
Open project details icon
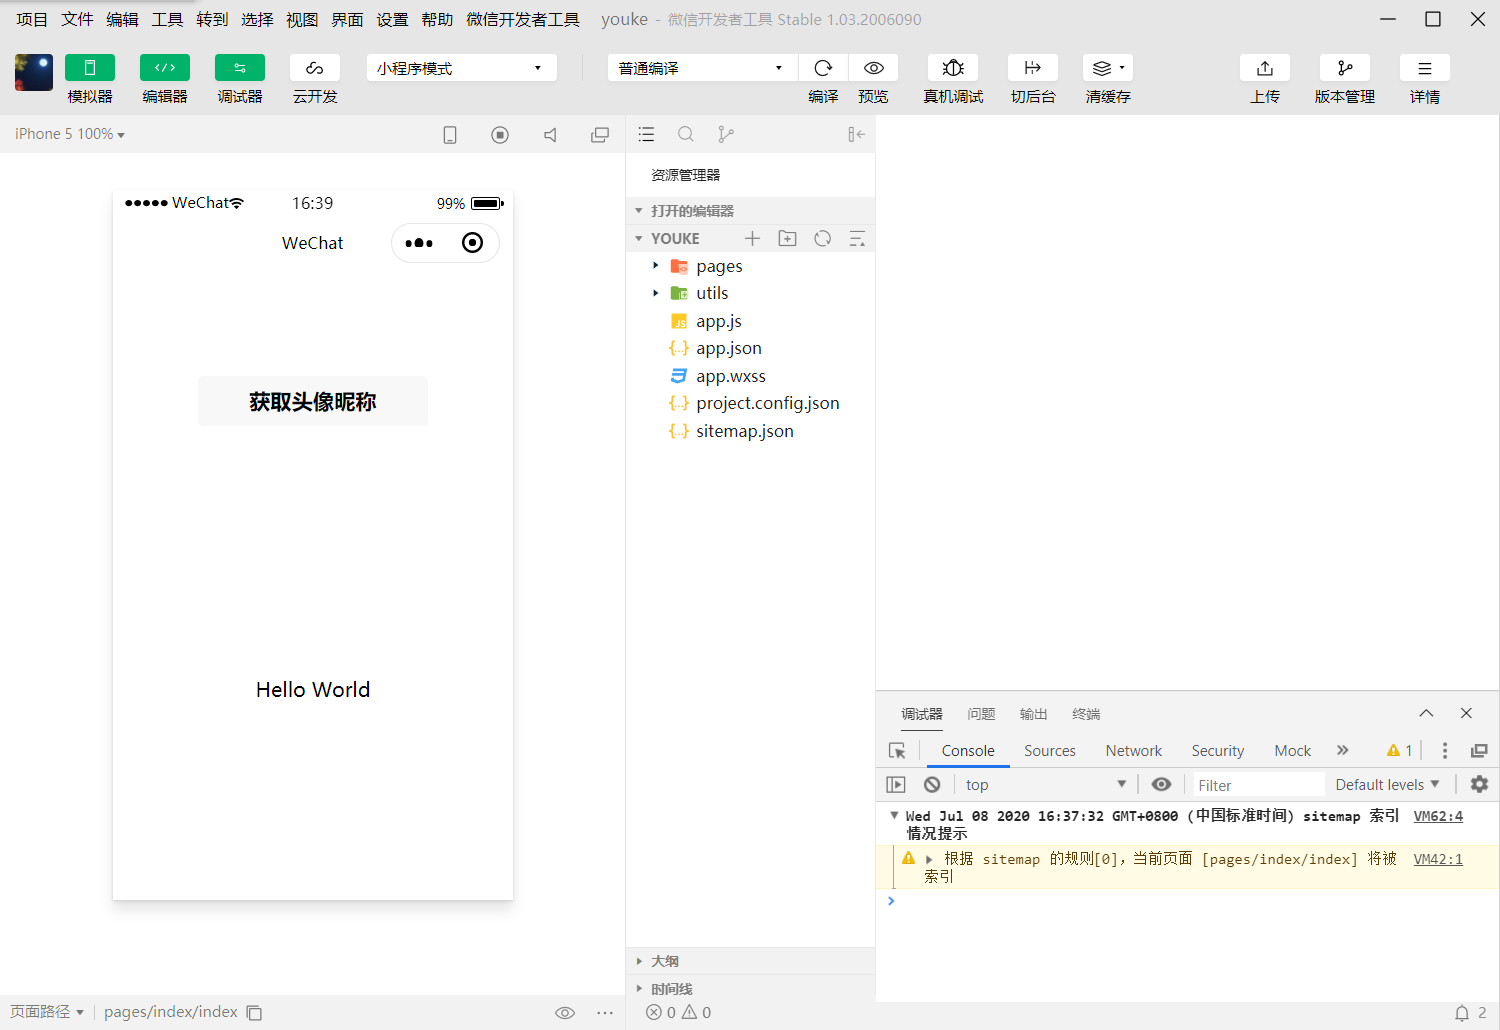pyautogui.click(x=1425, y=68)
